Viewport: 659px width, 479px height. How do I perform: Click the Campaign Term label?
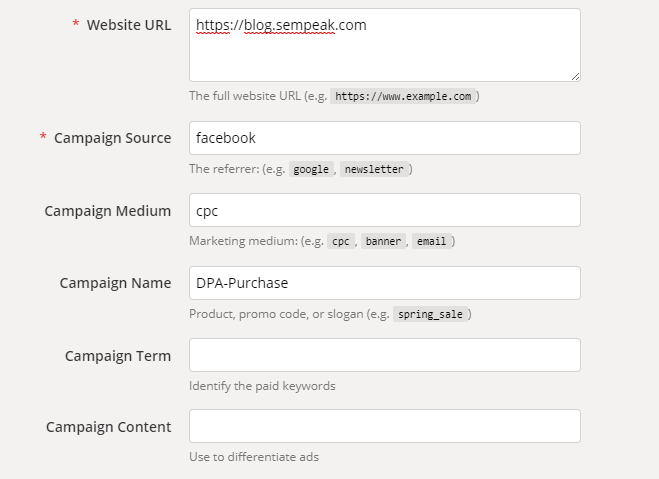[x=117, y=355]
